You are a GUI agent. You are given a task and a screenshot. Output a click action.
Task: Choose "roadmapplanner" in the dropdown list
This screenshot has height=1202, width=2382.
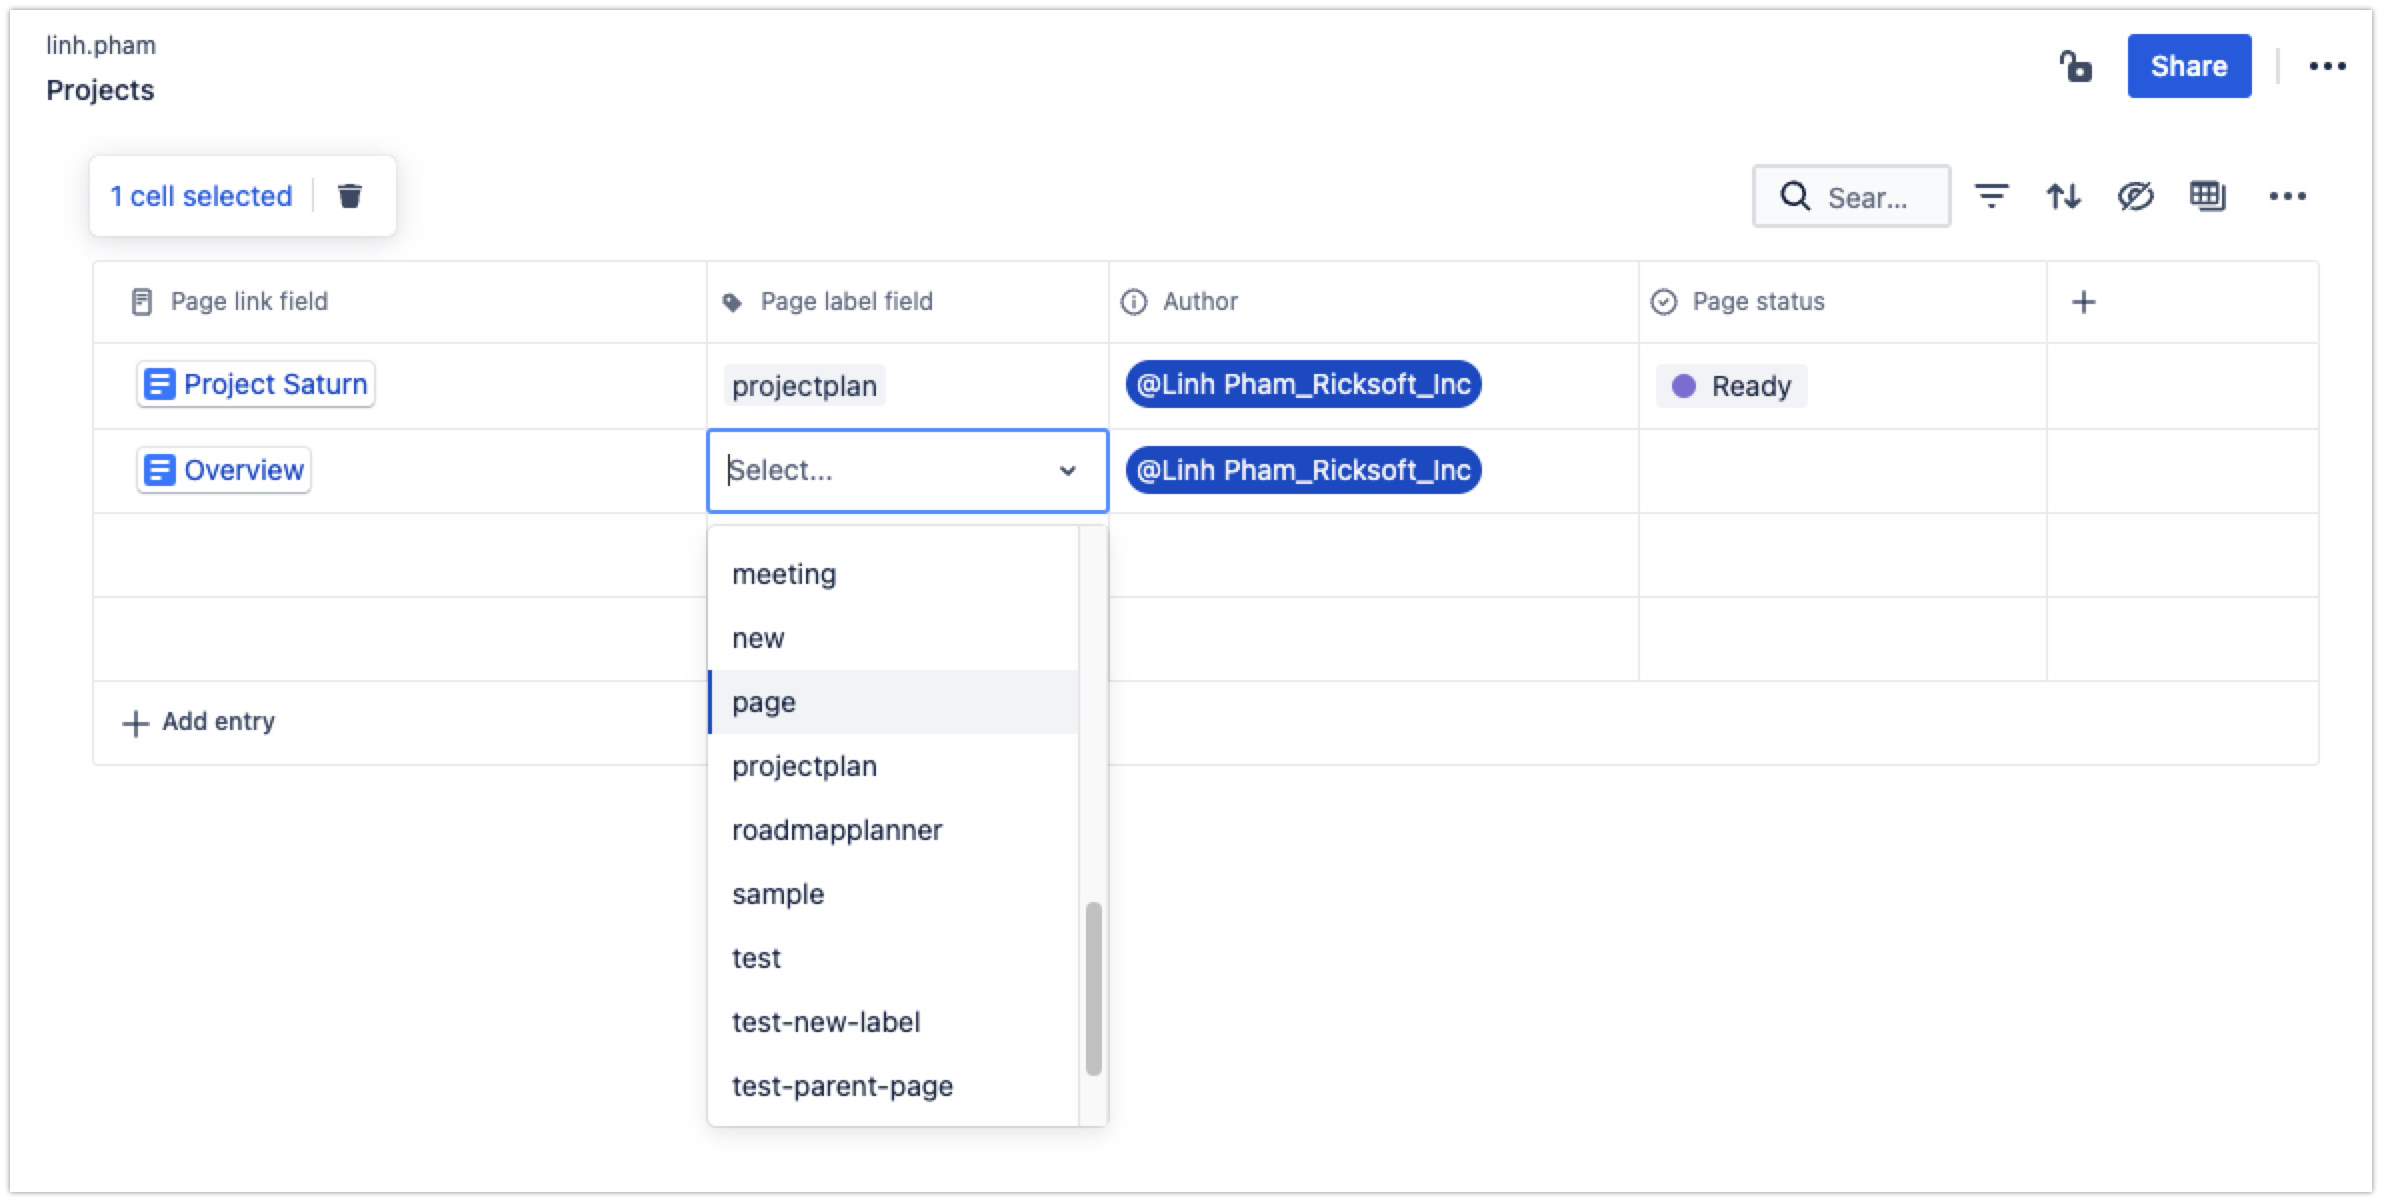click(x=837, y=829)
